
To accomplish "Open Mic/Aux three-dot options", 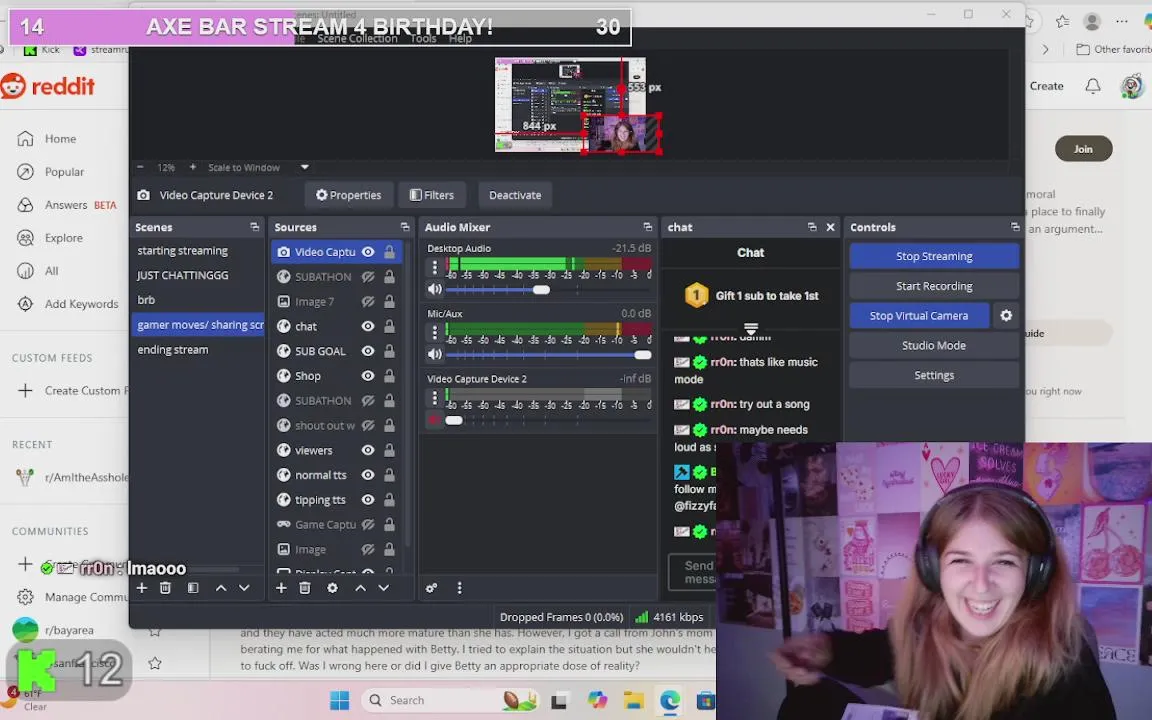I will (434, 332).
